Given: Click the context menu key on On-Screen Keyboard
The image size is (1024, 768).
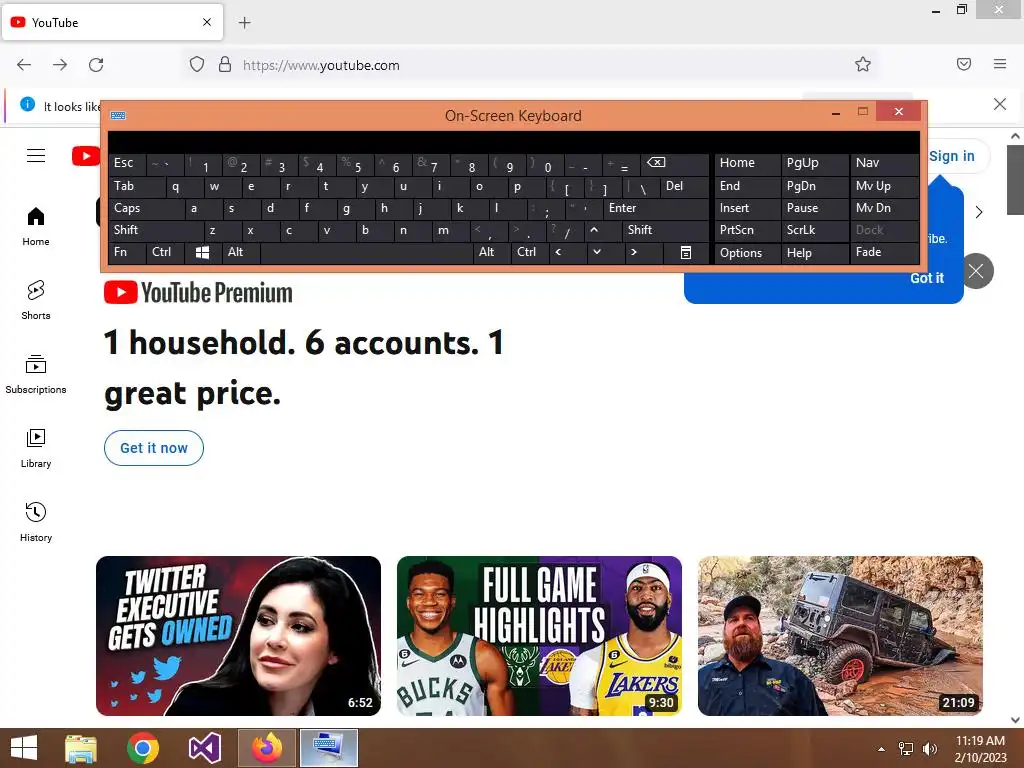Looking at the screenshot, I should pos(686,252).
